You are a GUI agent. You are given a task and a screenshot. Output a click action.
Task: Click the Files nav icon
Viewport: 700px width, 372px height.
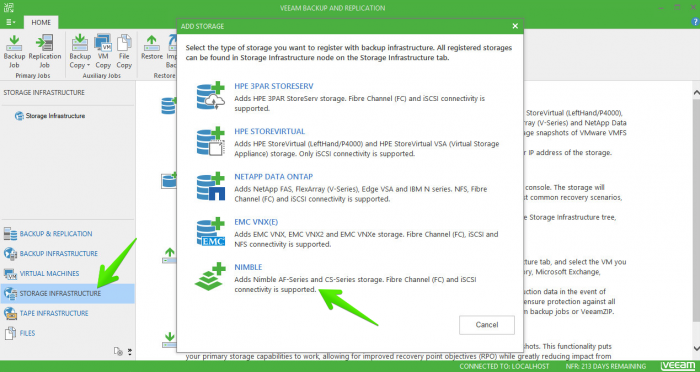pos(10,333)
